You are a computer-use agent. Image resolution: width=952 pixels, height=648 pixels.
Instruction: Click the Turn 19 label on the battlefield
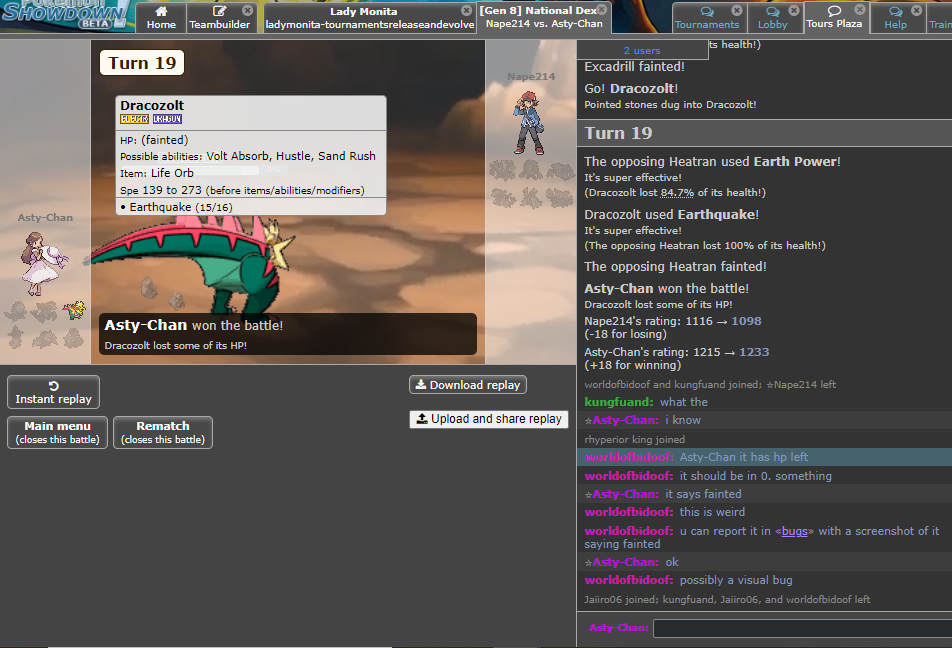click(142, 63)
